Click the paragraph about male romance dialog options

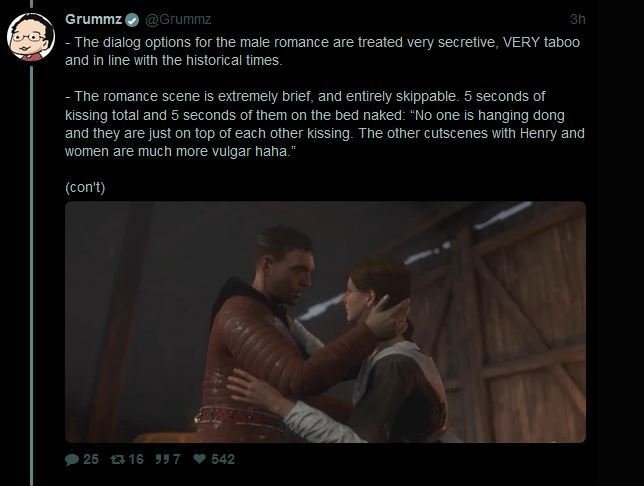322,51
